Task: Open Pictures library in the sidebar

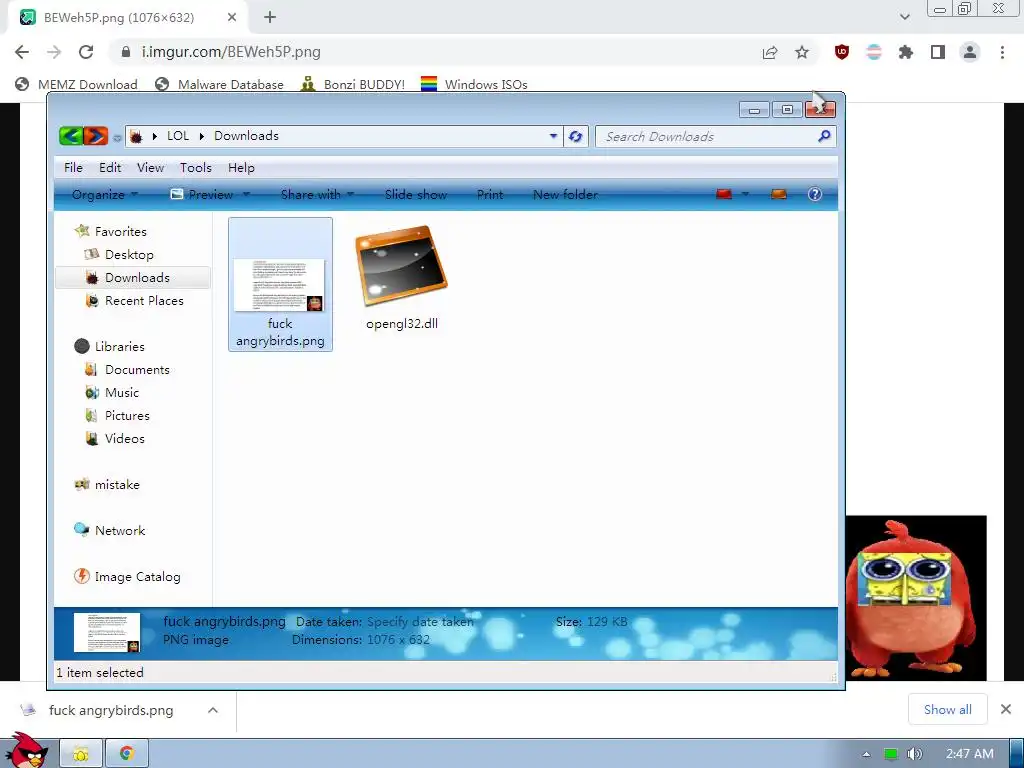Action: [127, 415]
